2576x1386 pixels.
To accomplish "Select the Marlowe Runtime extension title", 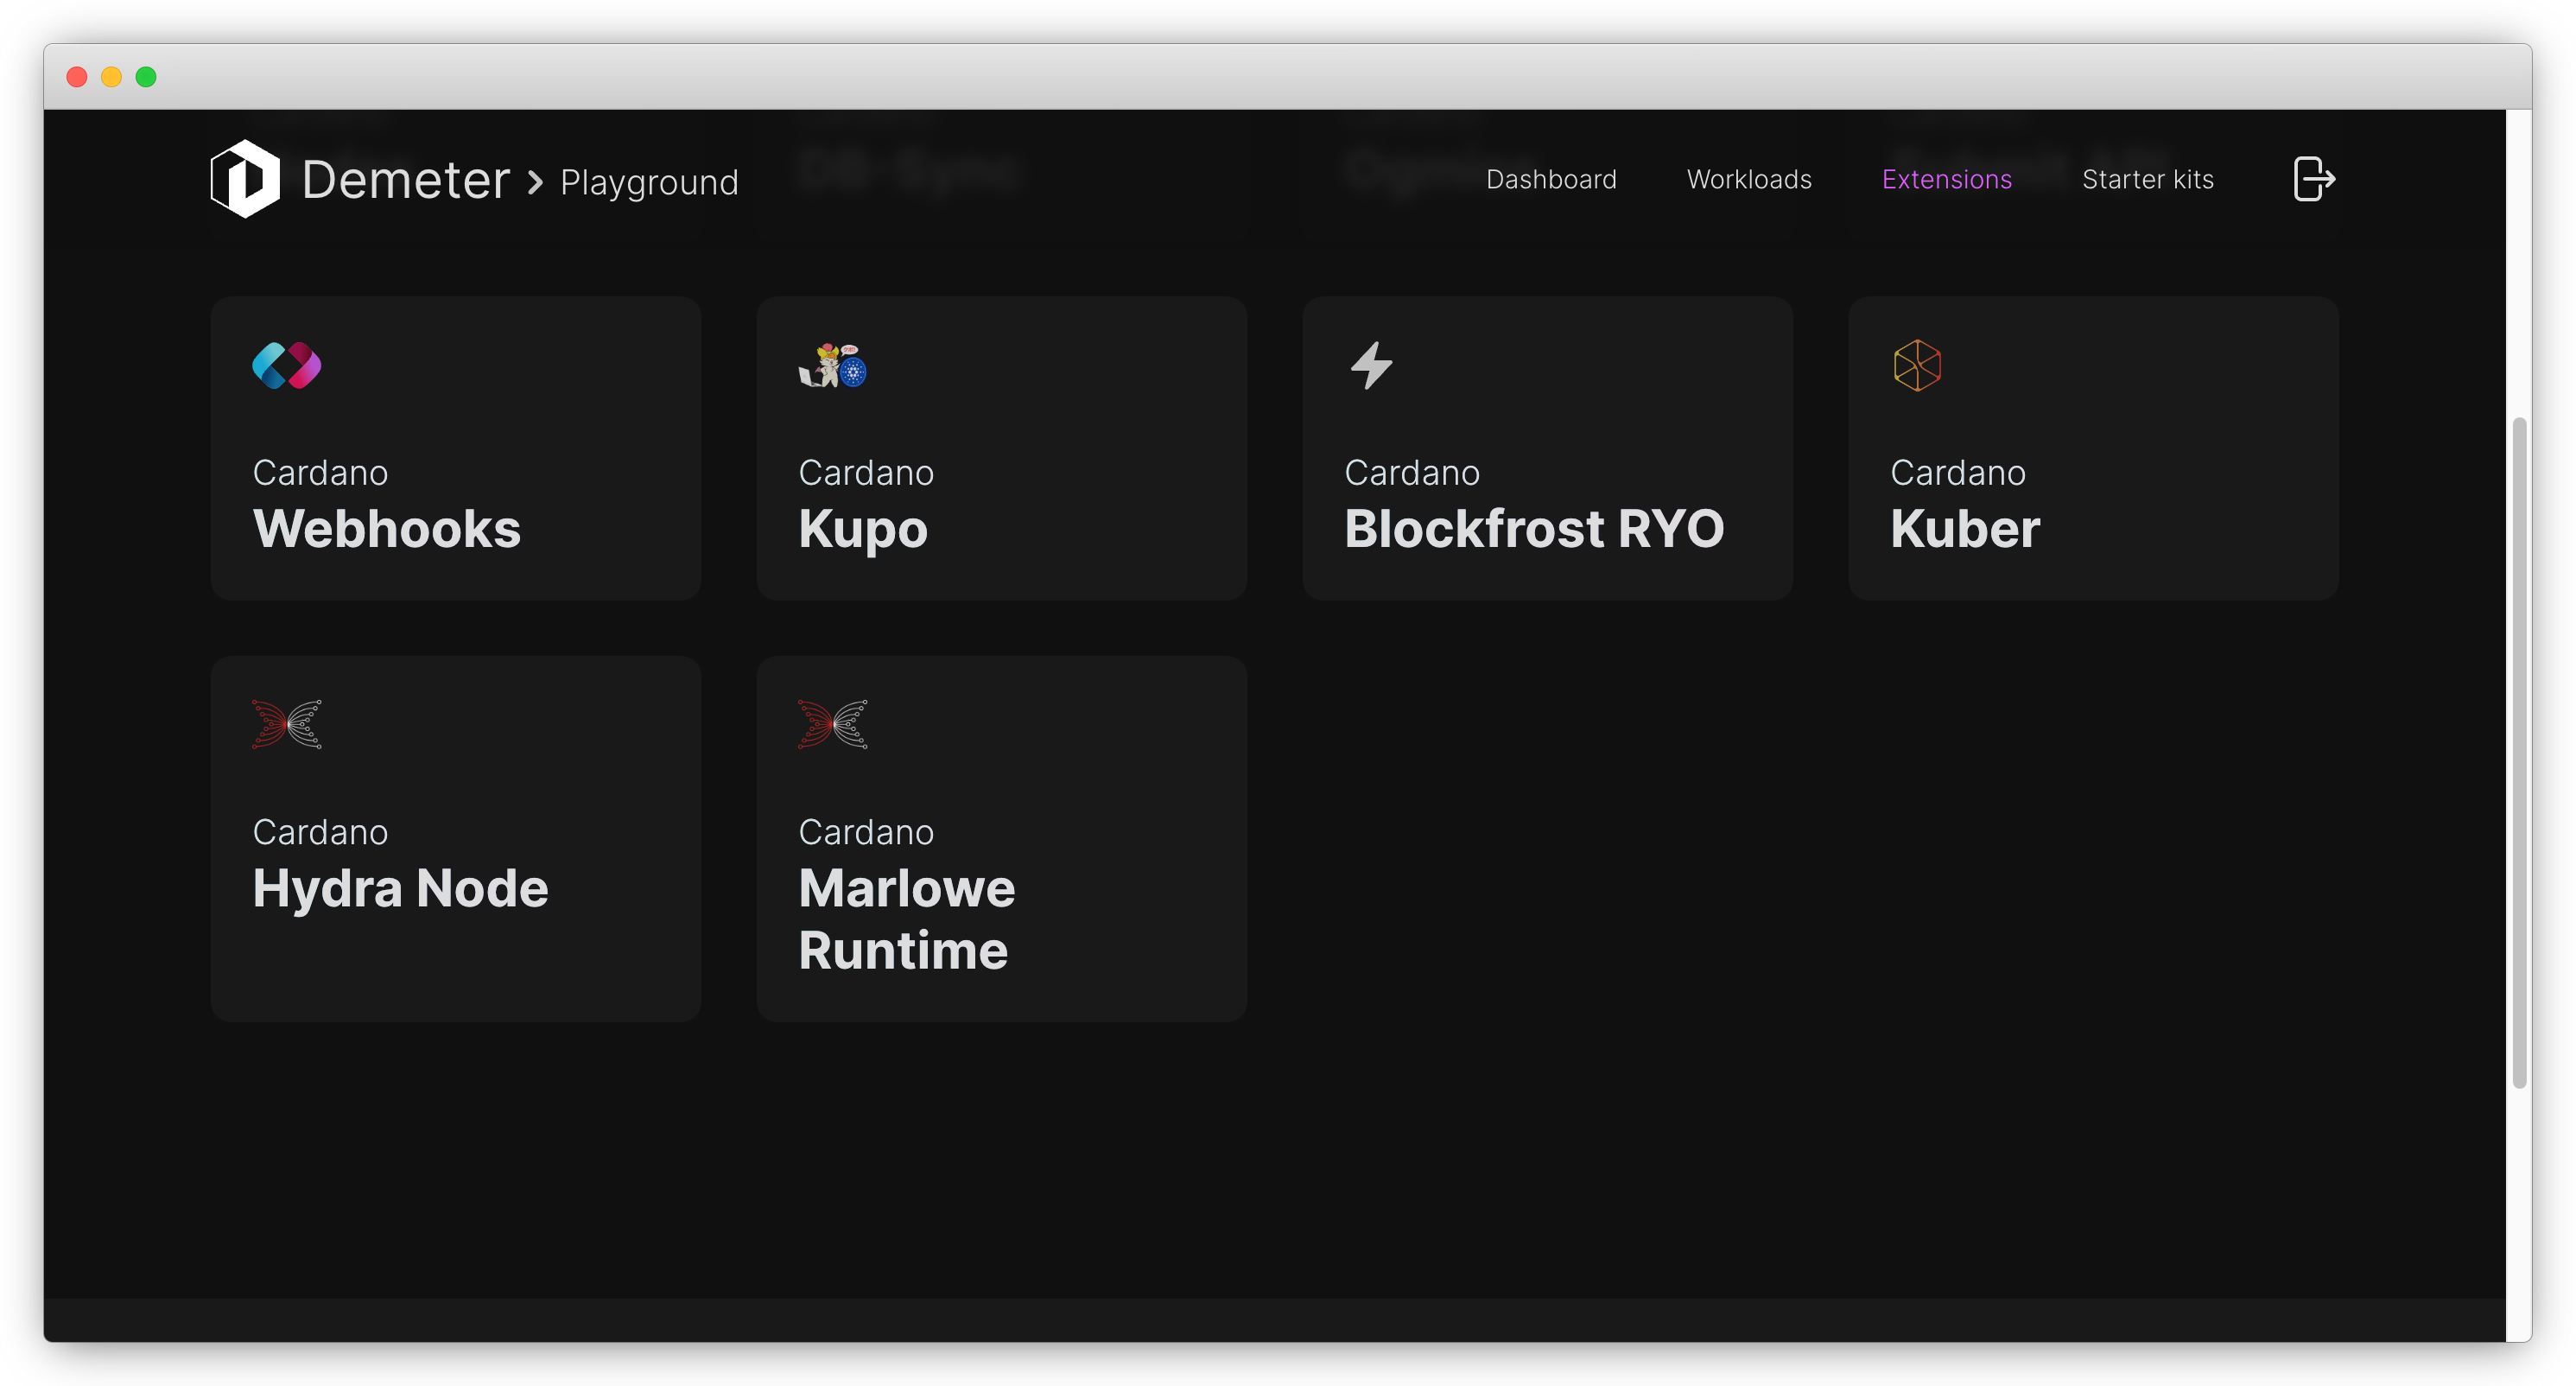I will [x=907, y=918].
